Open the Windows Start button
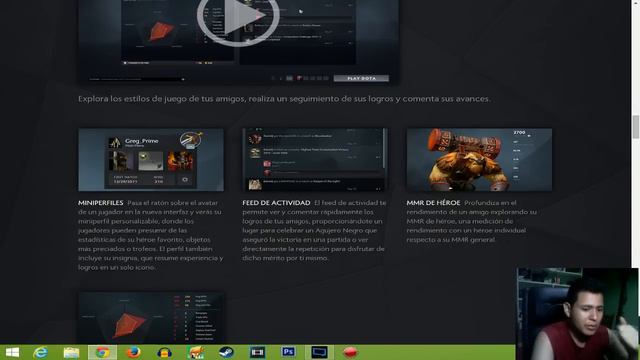The width and height of the screenshot is (640, 360). [12, 352]
